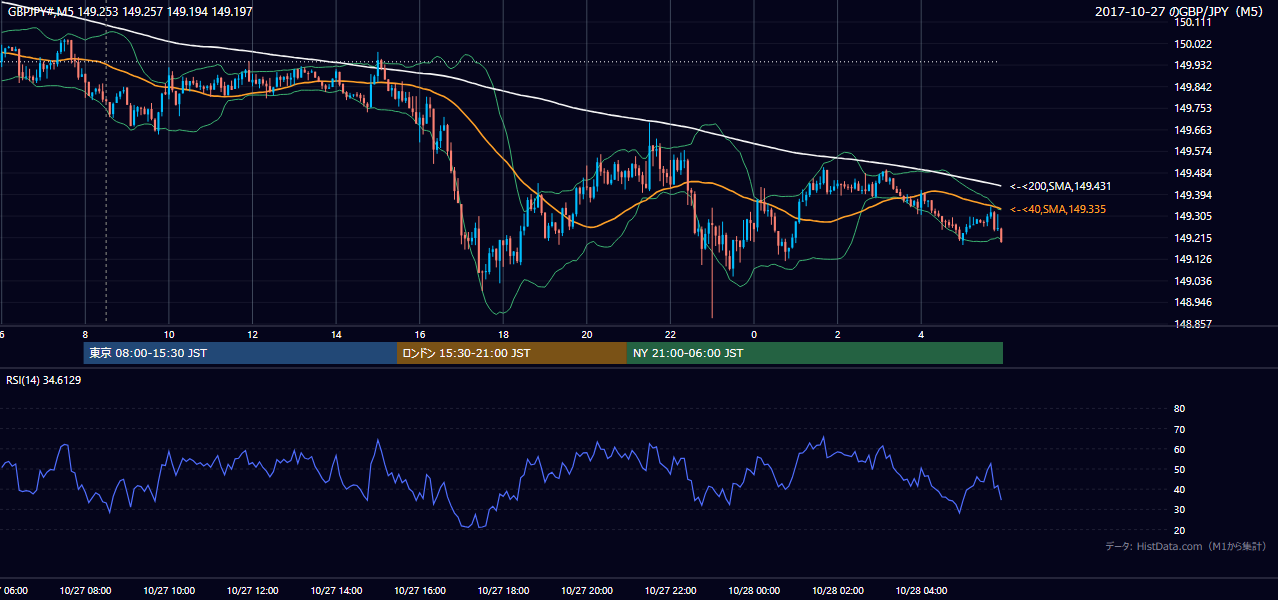The height and width of the screenshot is (600, 1278).
Task: Click the 10/27 16:00 date label
Action: [419, 591]
